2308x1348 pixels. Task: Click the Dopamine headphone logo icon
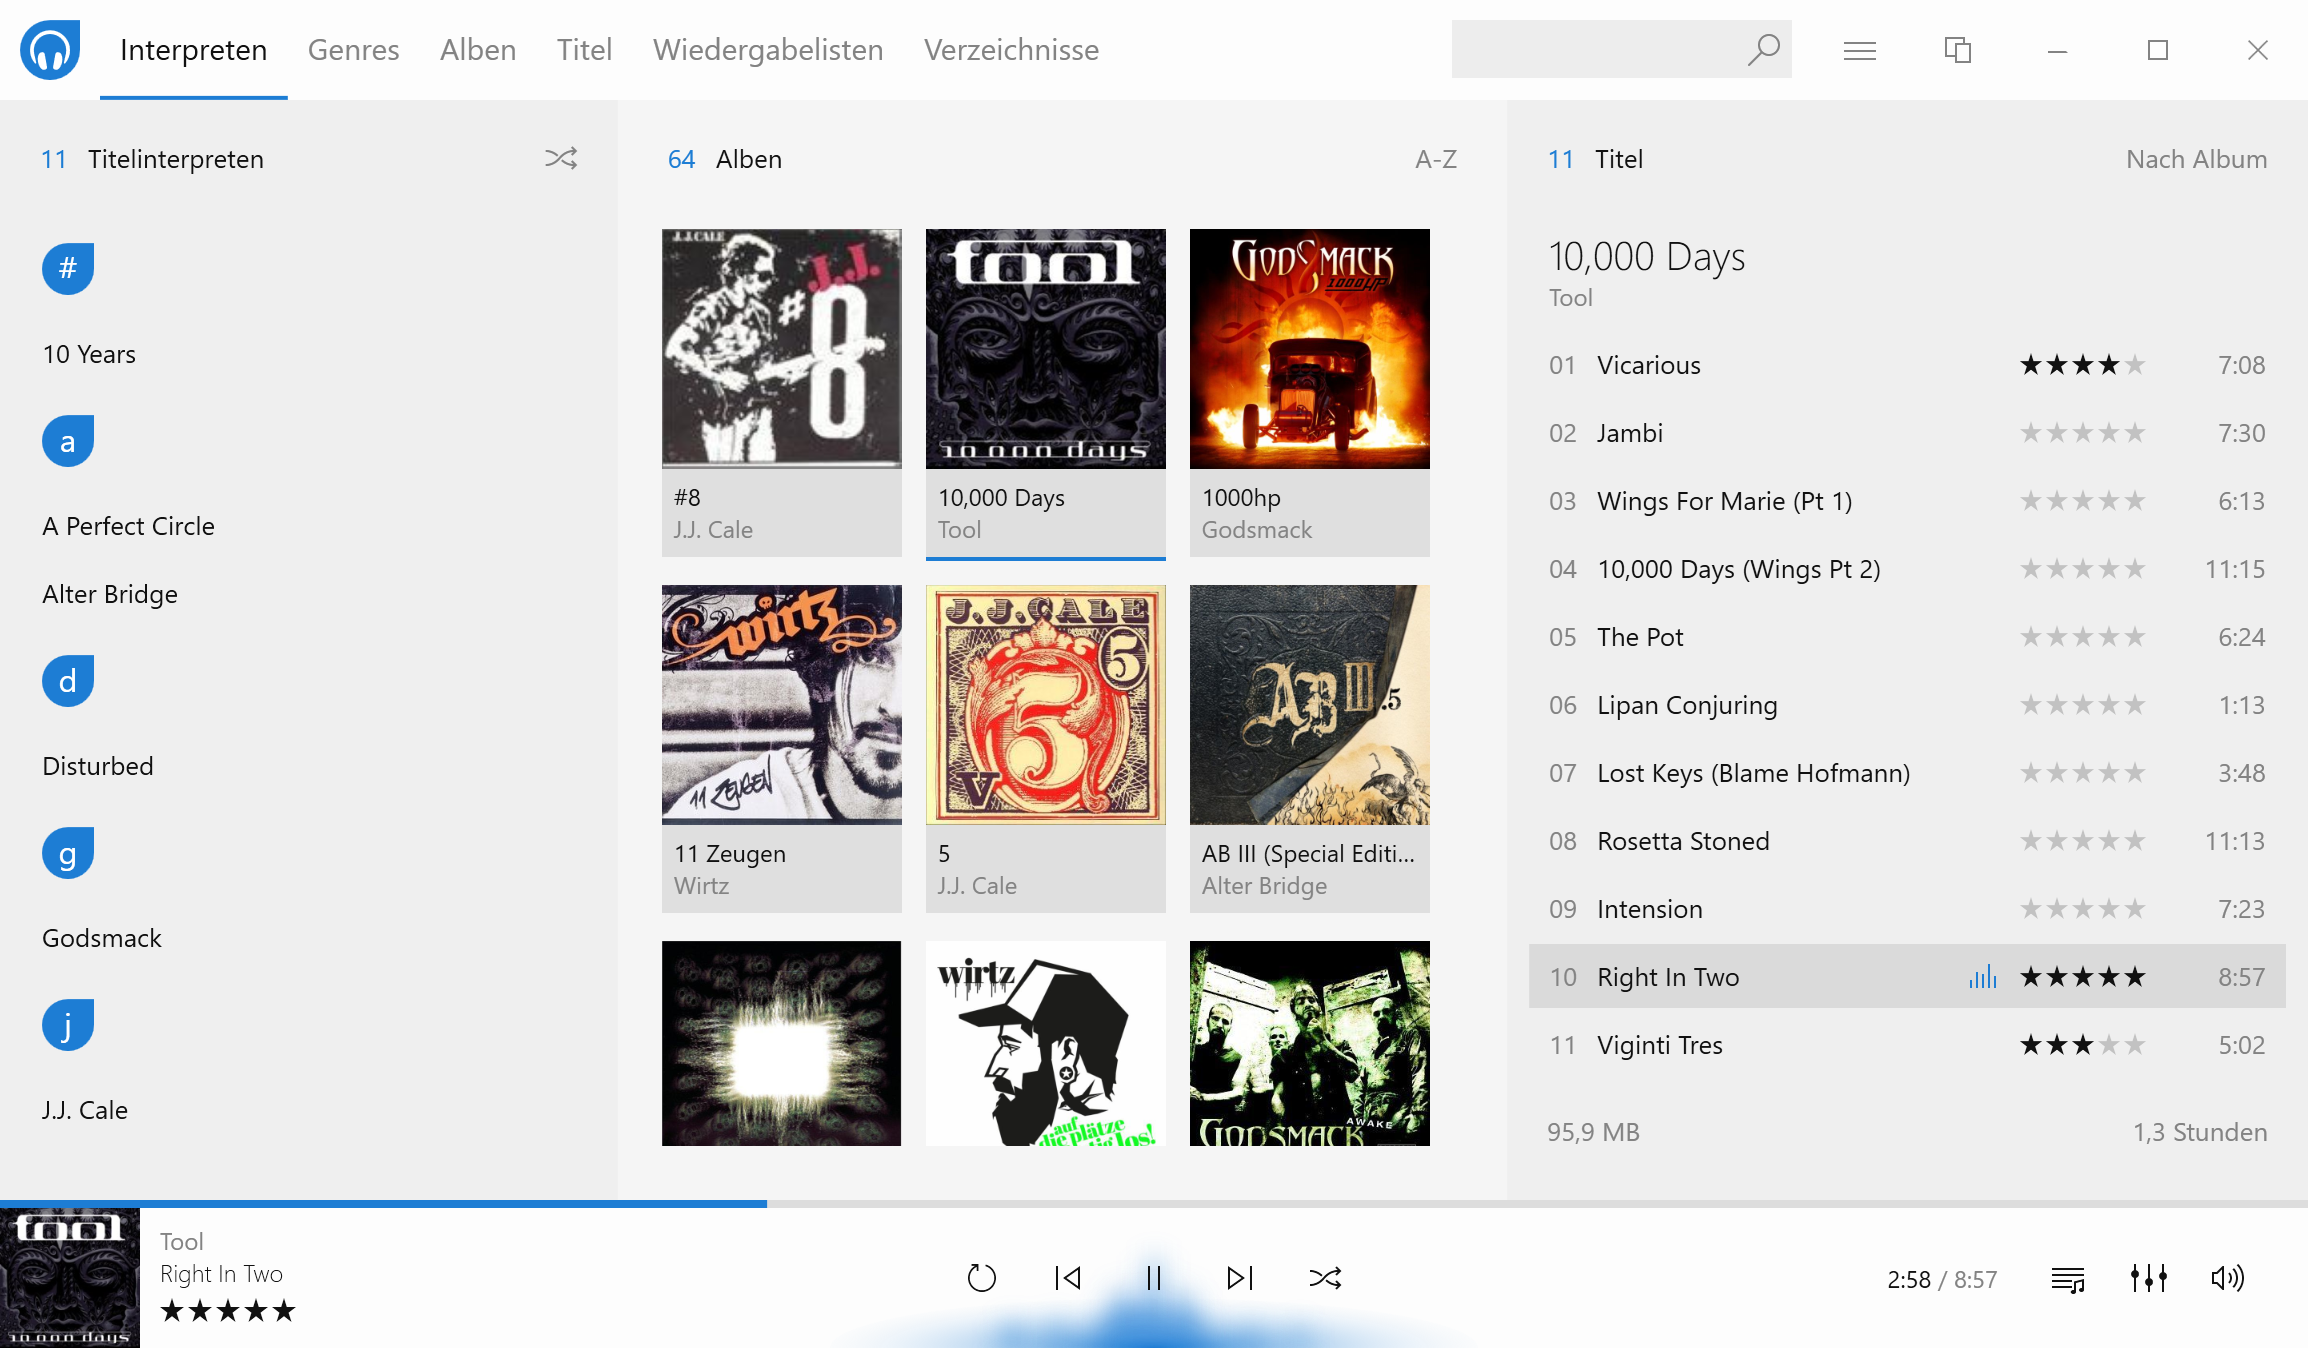50,49
